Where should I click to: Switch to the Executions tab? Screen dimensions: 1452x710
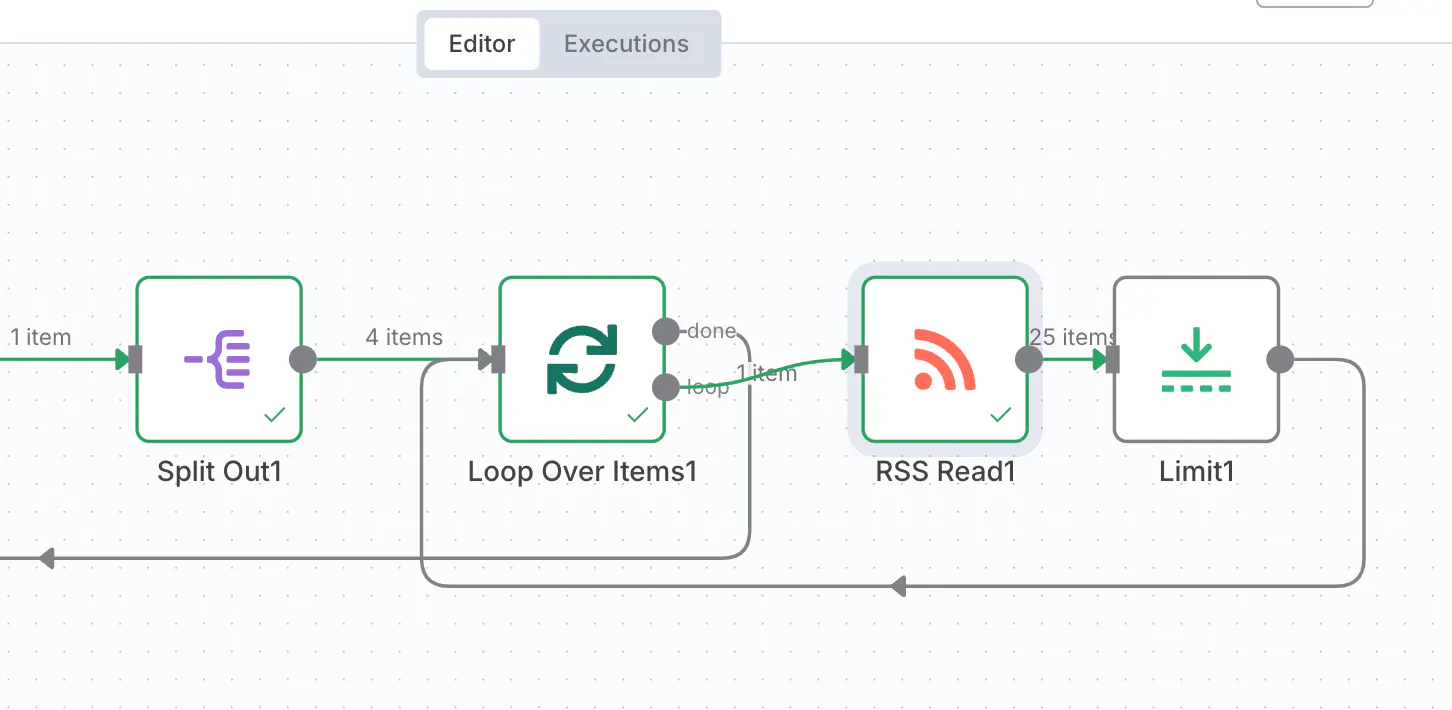626,44
